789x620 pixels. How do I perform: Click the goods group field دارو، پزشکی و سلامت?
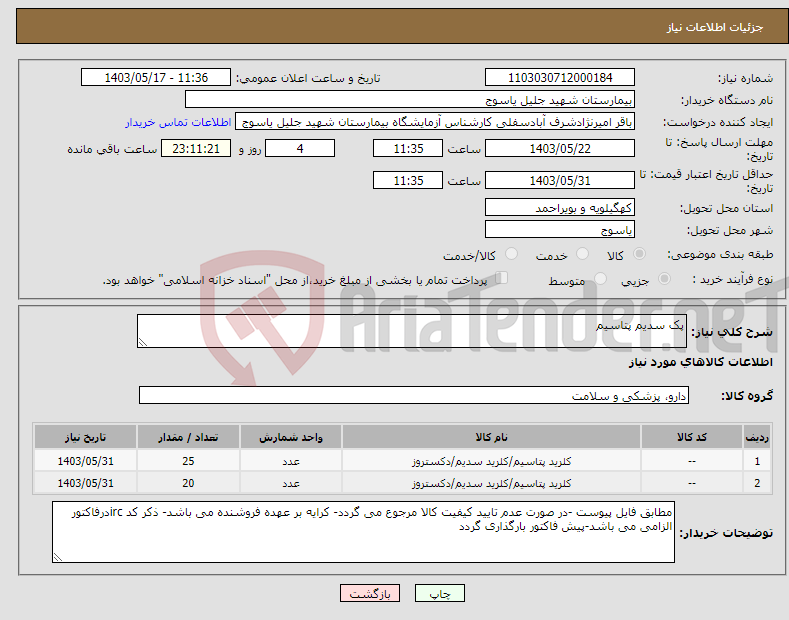tap(414, 396)
